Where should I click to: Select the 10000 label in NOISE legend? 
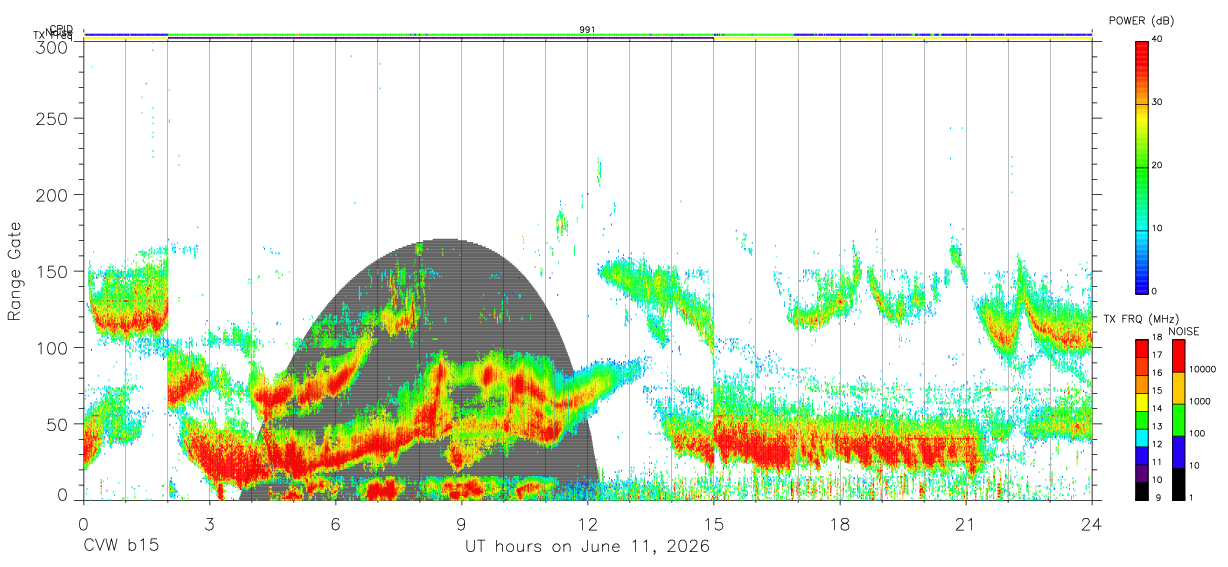tap(1203, 369)
